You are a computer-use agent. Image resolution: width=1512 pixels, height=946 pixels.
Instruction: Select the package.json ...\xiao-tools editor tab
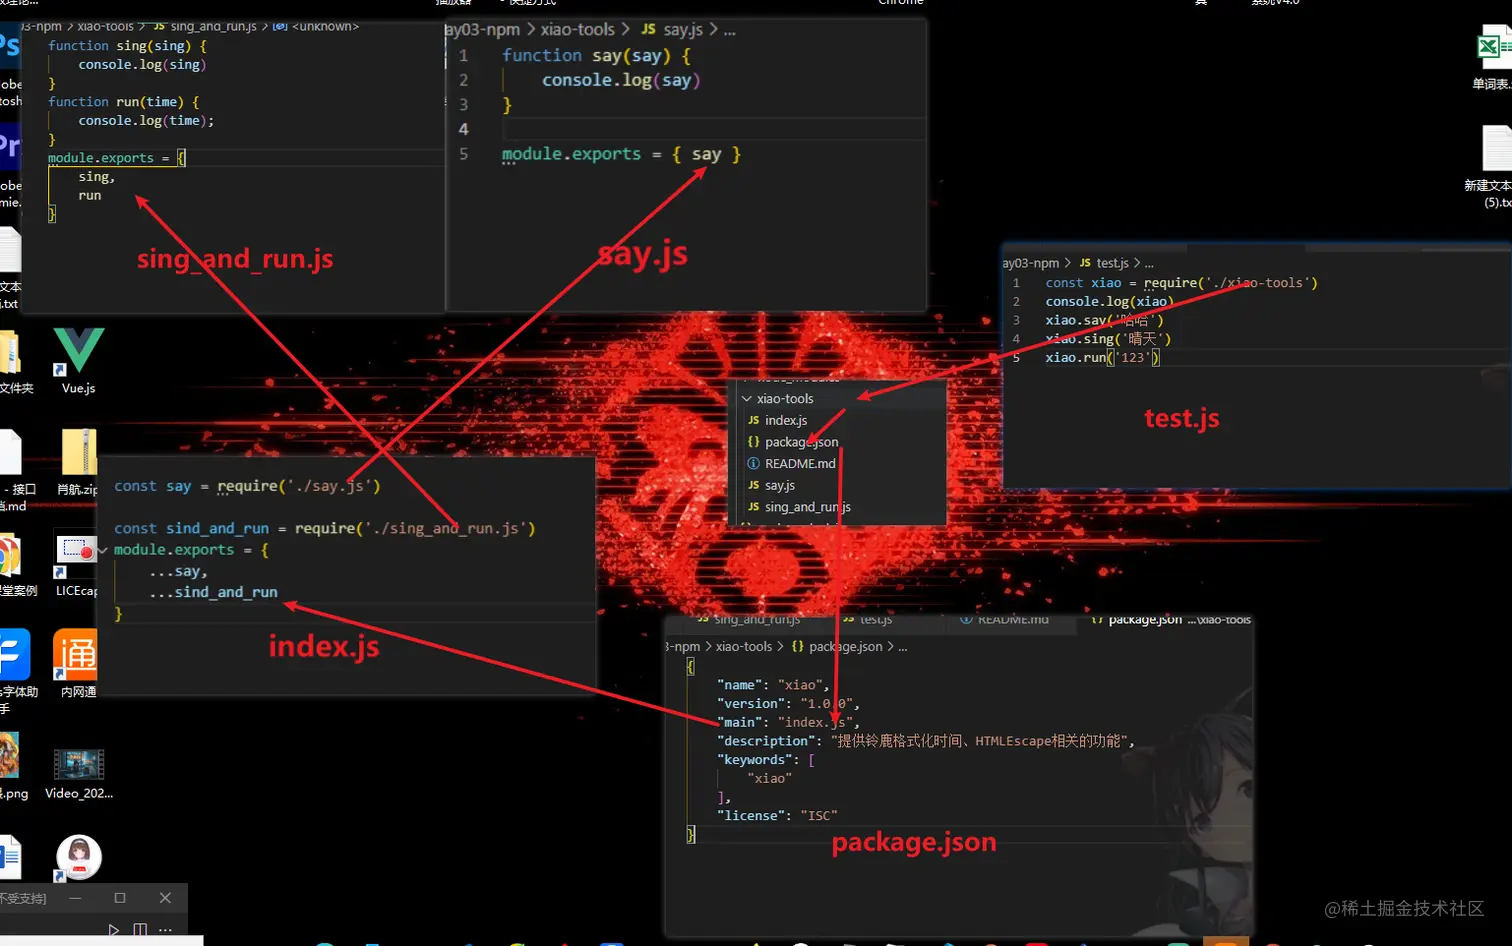pos(1171,619)
